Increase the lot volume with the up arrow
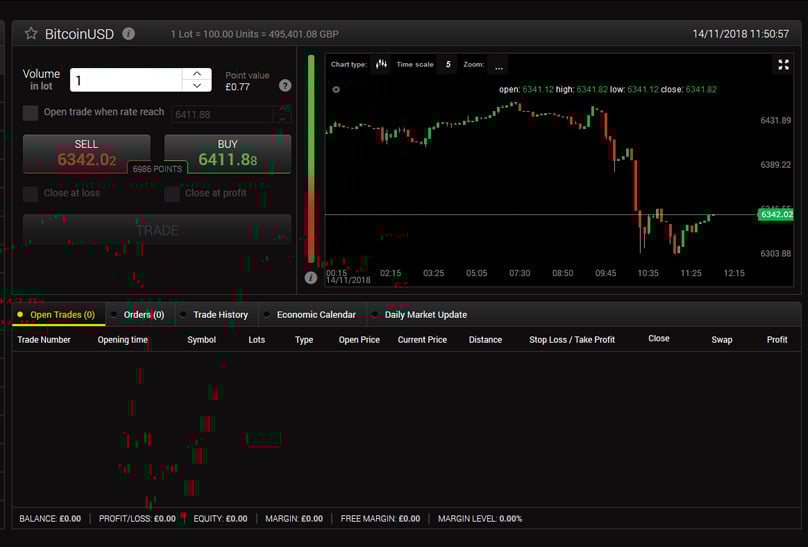Image resolution: width=808 pixels, height=547 pixels. (197, 74)
